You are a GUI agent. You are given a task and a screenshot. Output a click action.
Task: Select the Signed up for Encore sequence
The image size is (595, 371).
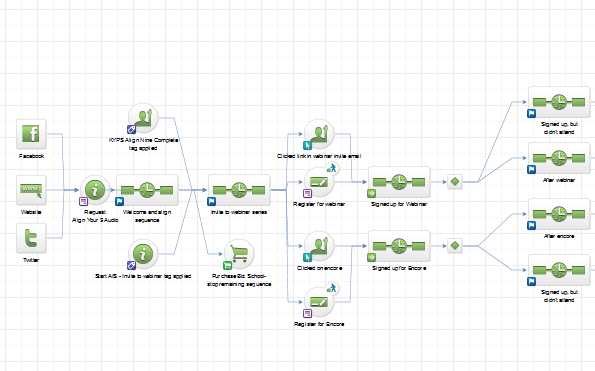coord(399,246)
